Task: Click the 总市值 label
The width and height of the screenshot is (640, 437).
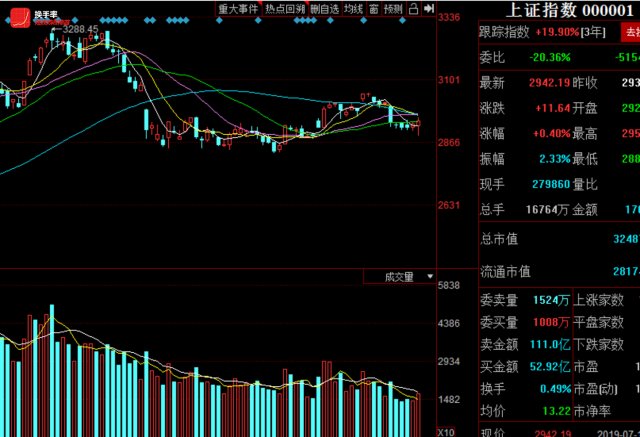Action: pos(499,239)
